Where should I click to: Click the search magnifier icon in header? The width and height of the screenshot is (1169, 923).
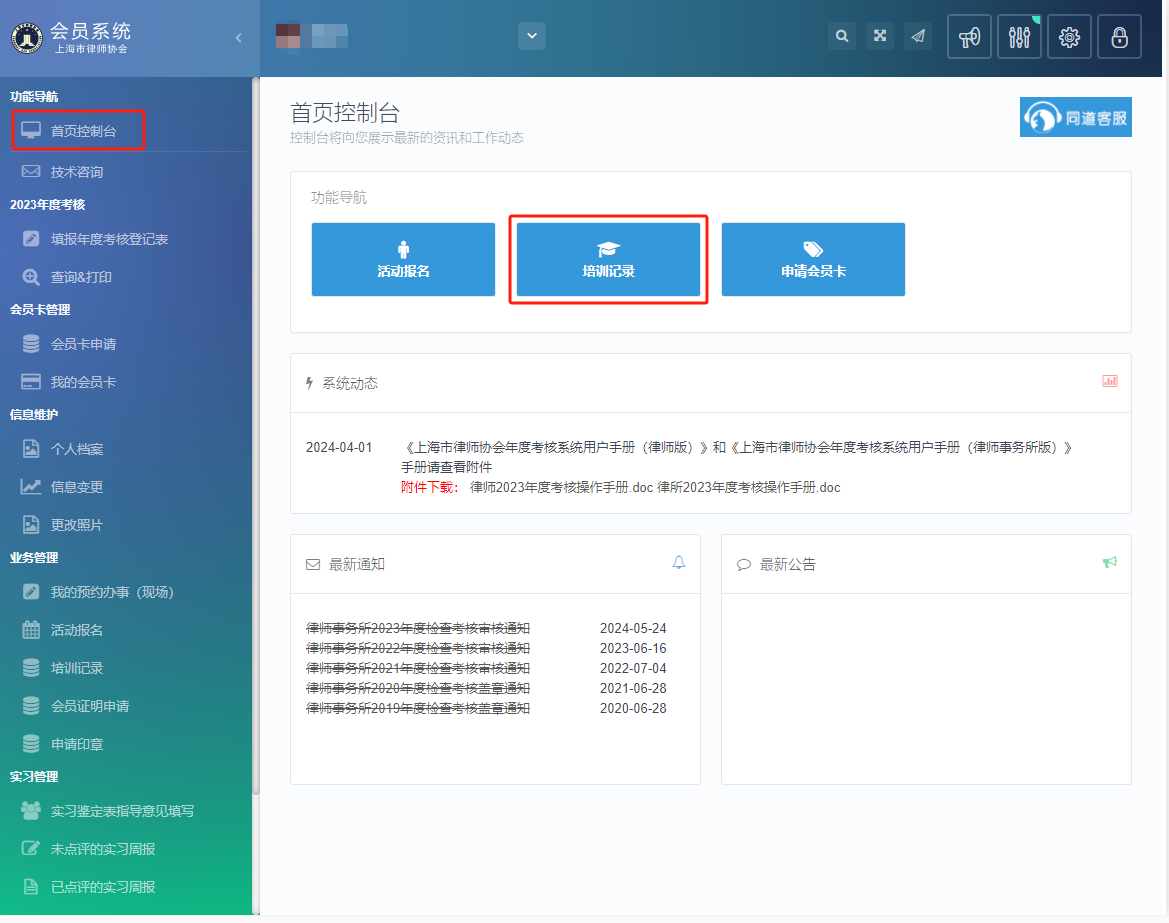coord(842,36)
